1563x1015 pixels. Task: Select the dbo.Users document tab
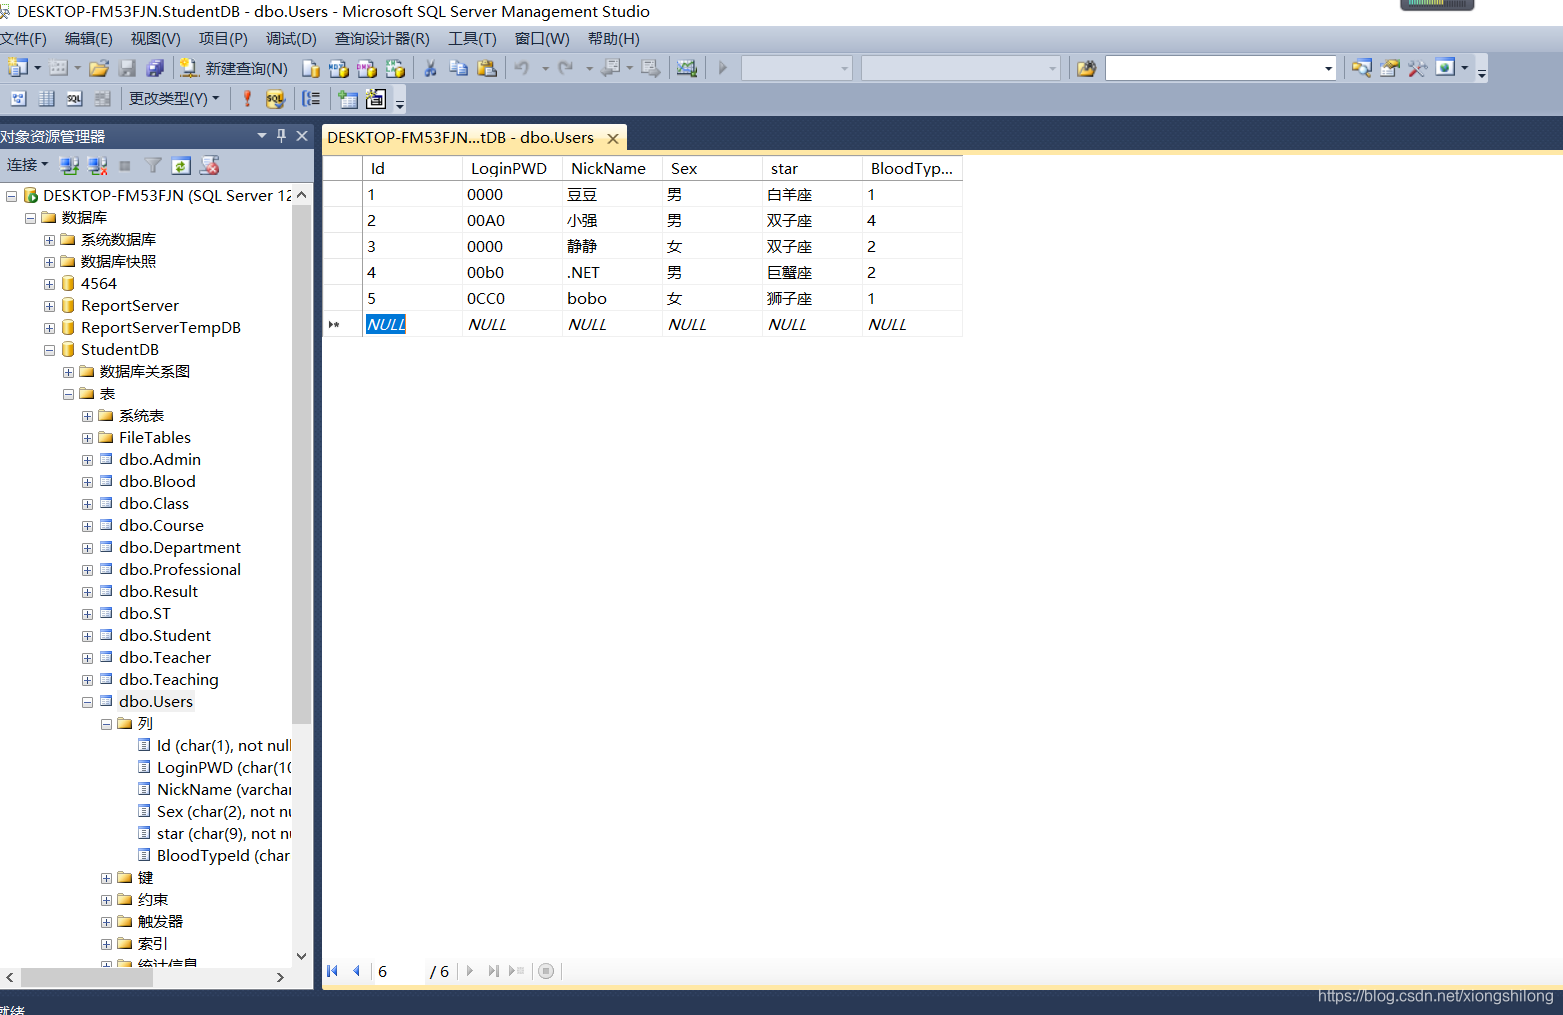[x=461, y=138]
